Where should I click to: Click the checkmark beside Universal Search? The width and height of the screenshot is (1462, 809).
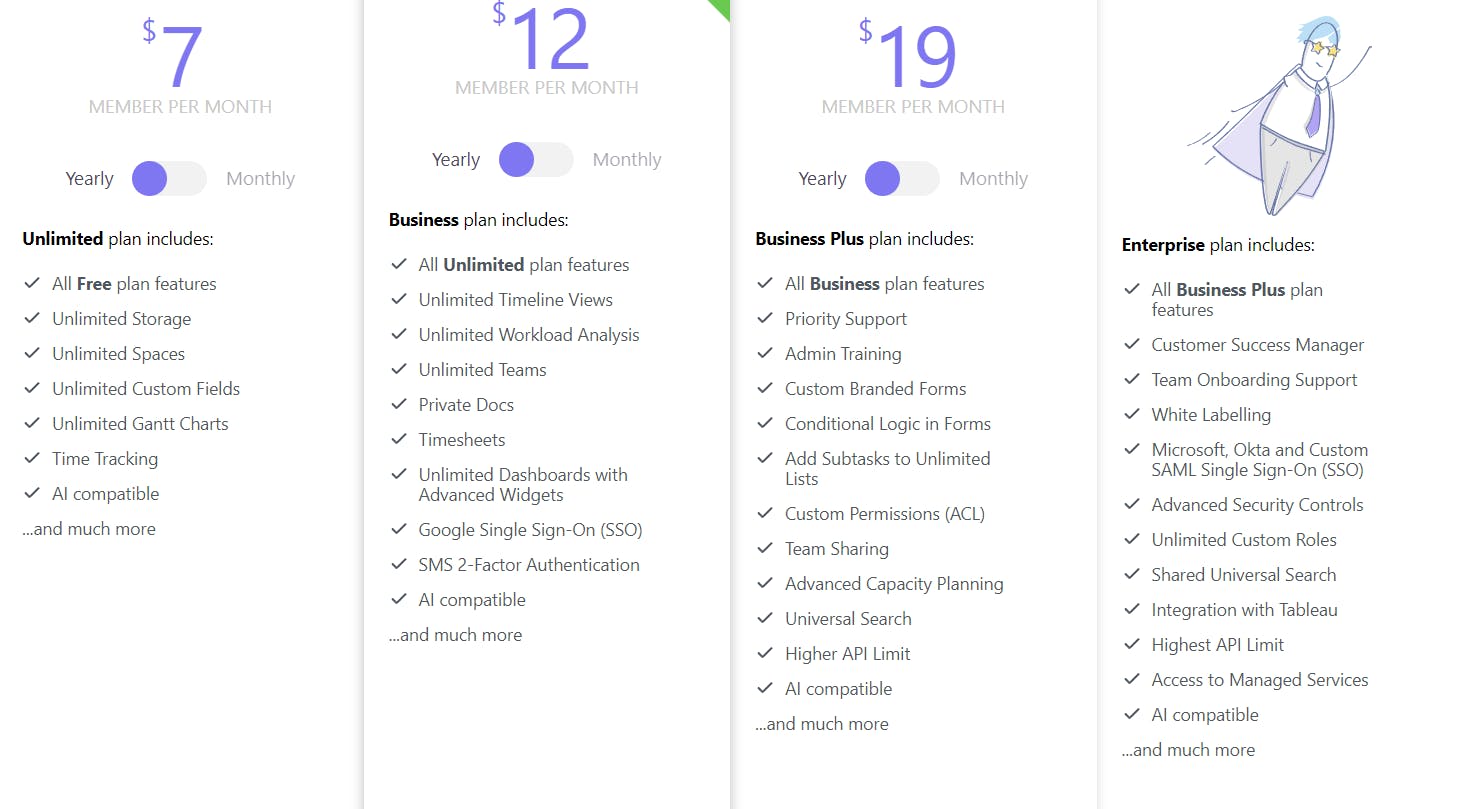pyautogui.click(x=765, y=619)
